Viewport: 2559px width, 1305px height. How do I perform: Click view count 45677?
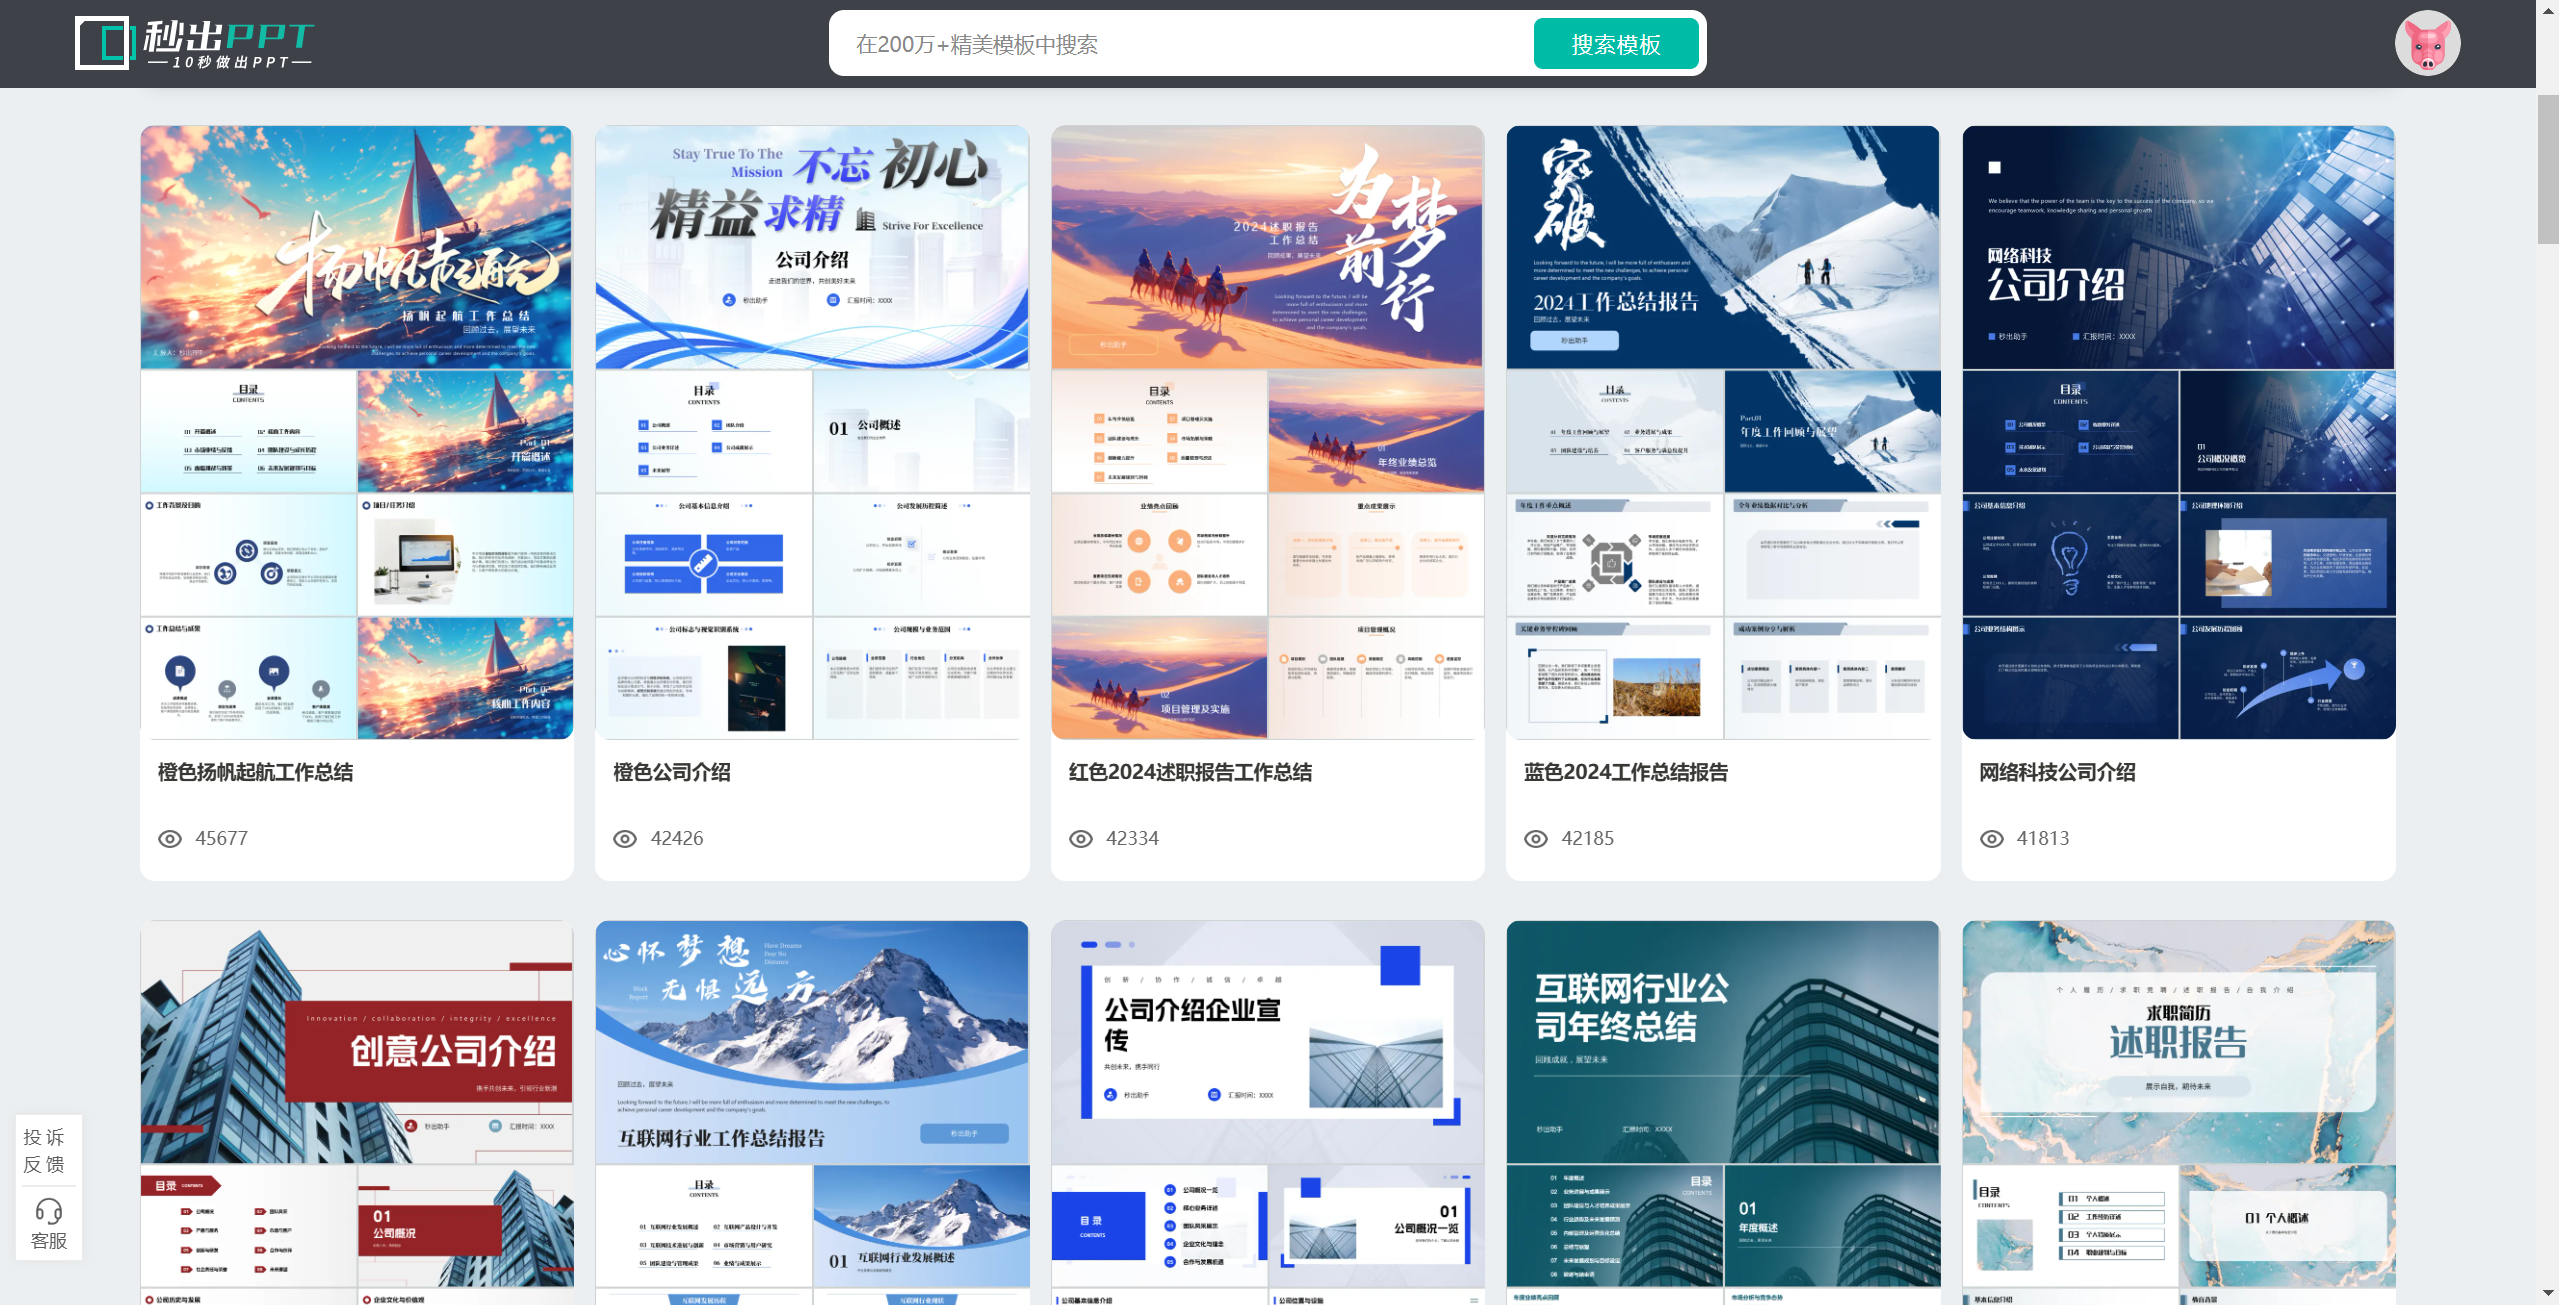(x=221, y=839)
